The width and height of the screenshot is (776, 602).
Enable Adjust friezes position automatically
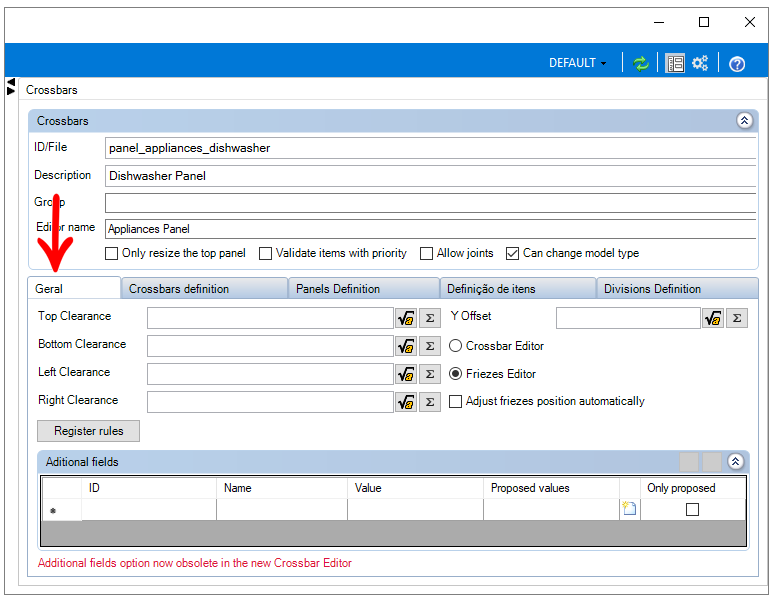pyautogui.click(x=455, y=401)
